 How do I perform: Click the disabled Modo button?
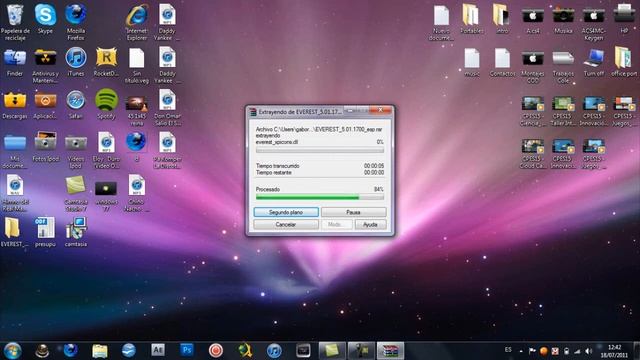pyautogui.click(x=337, y=224)
